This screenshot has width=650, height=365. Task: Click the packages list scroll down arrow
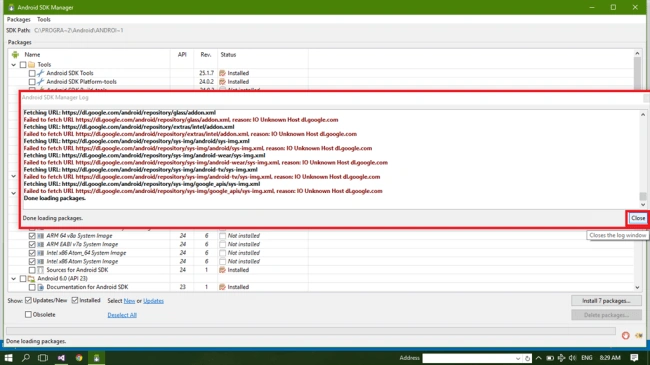[x=637, y=287]
